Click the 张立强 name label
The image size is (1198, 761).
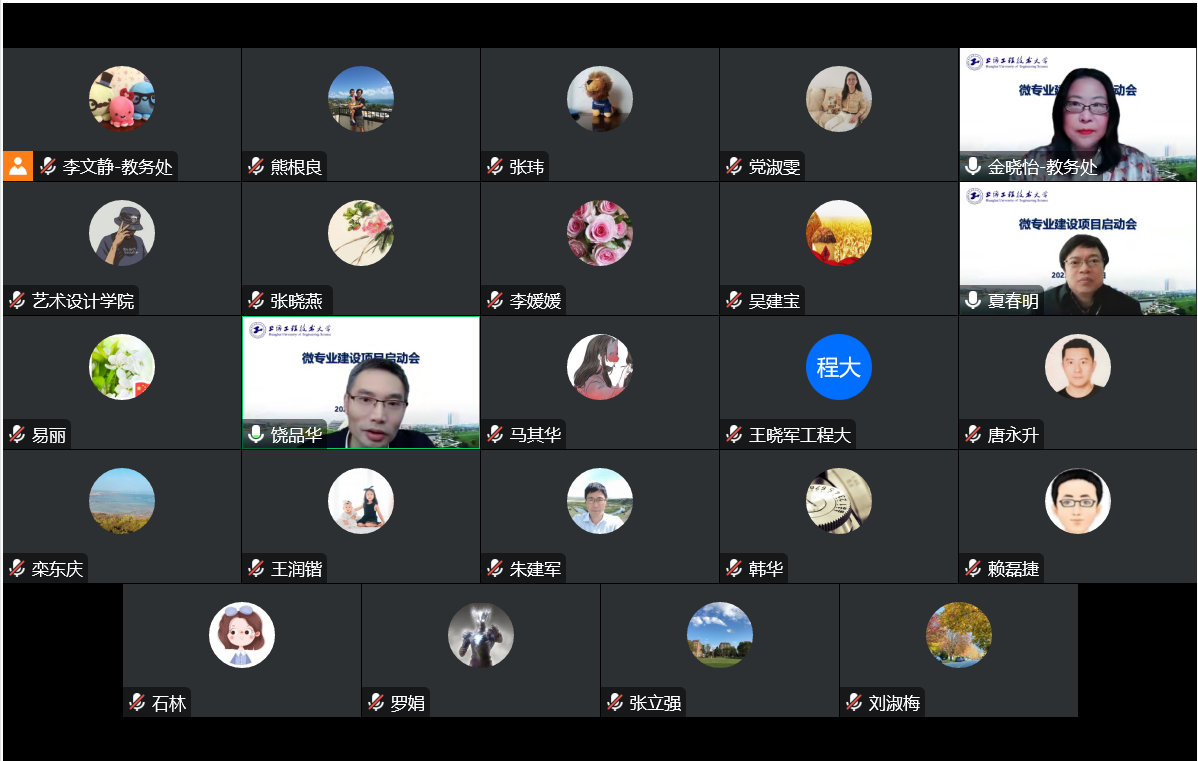(x=655, y=703)
